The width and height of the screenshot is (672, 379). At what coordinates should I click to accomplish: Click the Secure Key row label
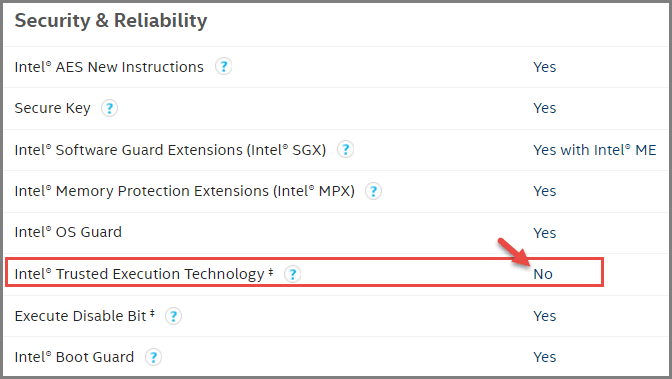[x=53, y=108]
